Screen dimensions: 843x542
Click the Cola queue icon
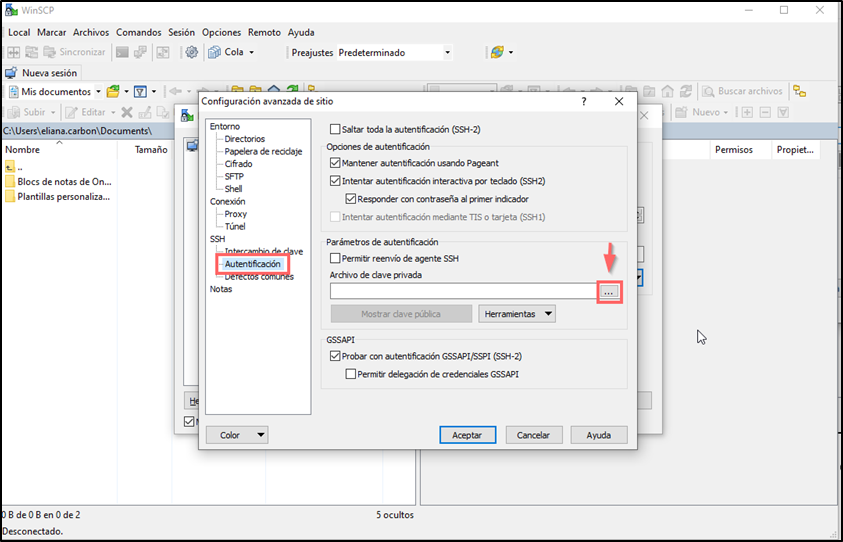215,52
